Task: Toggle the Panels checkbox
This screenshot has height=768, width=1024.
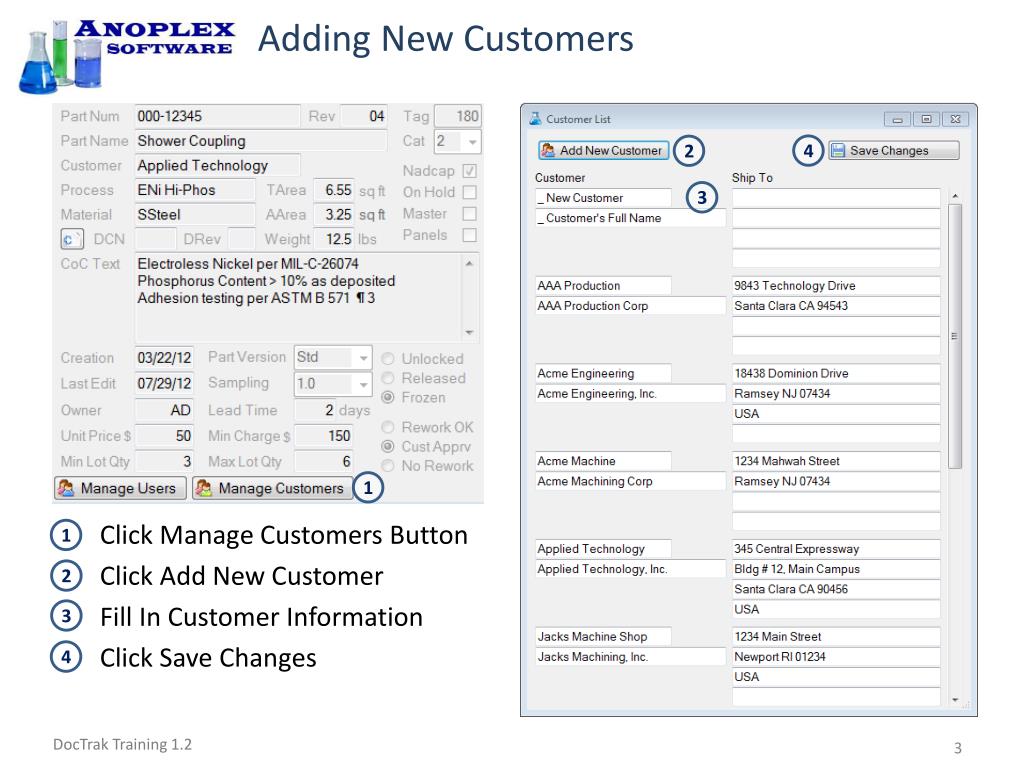Action: 470,235
